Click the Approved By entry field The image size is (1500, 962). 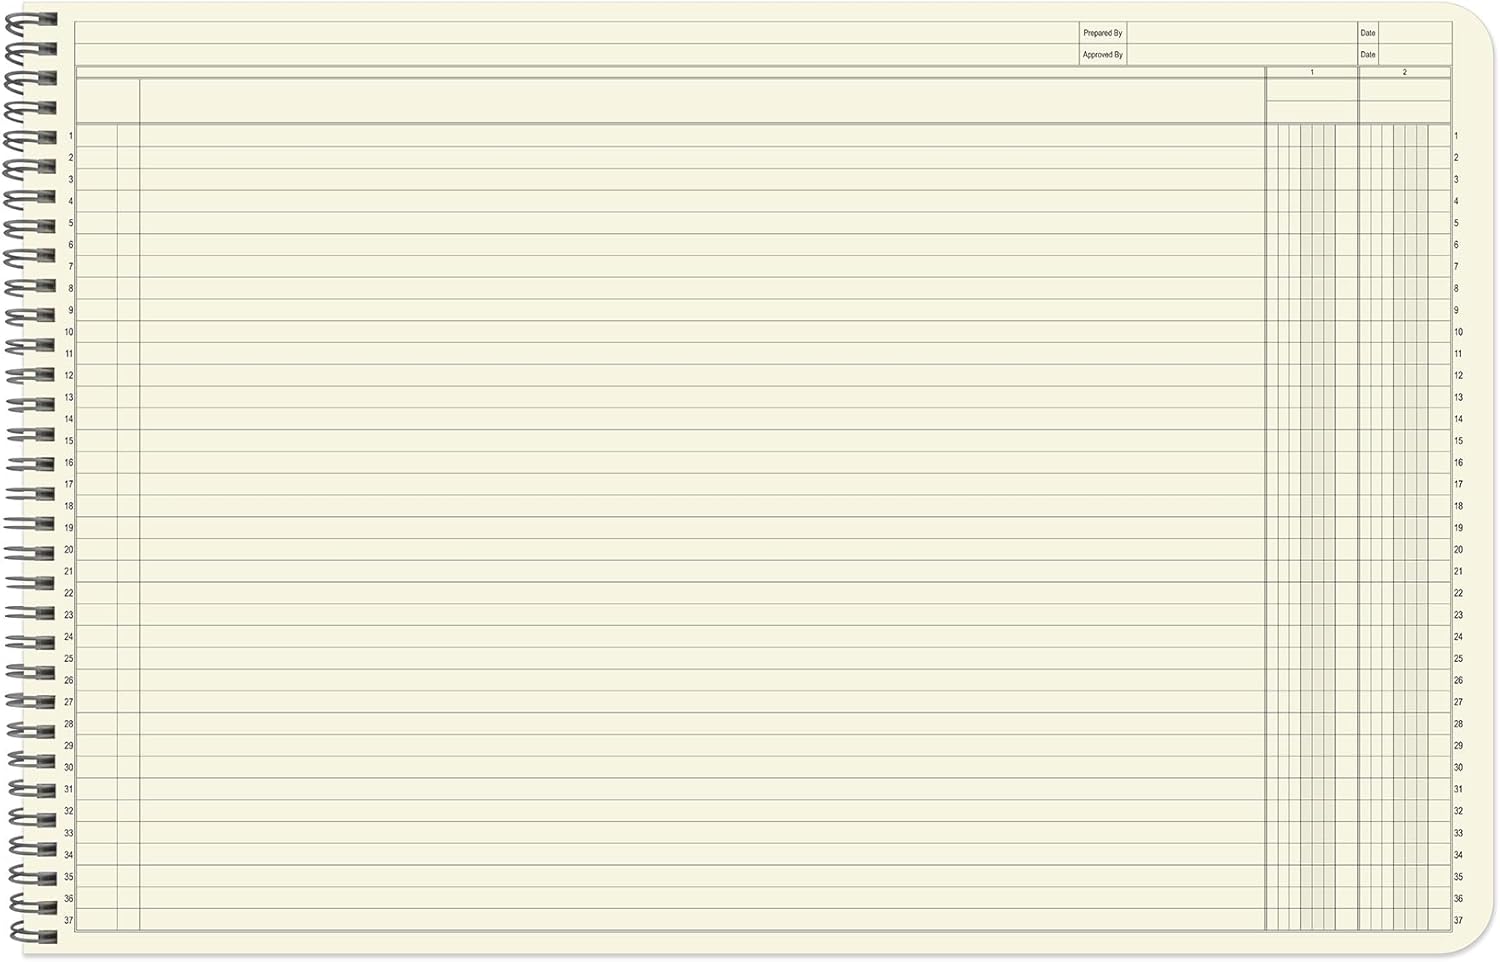point(1241,55)
